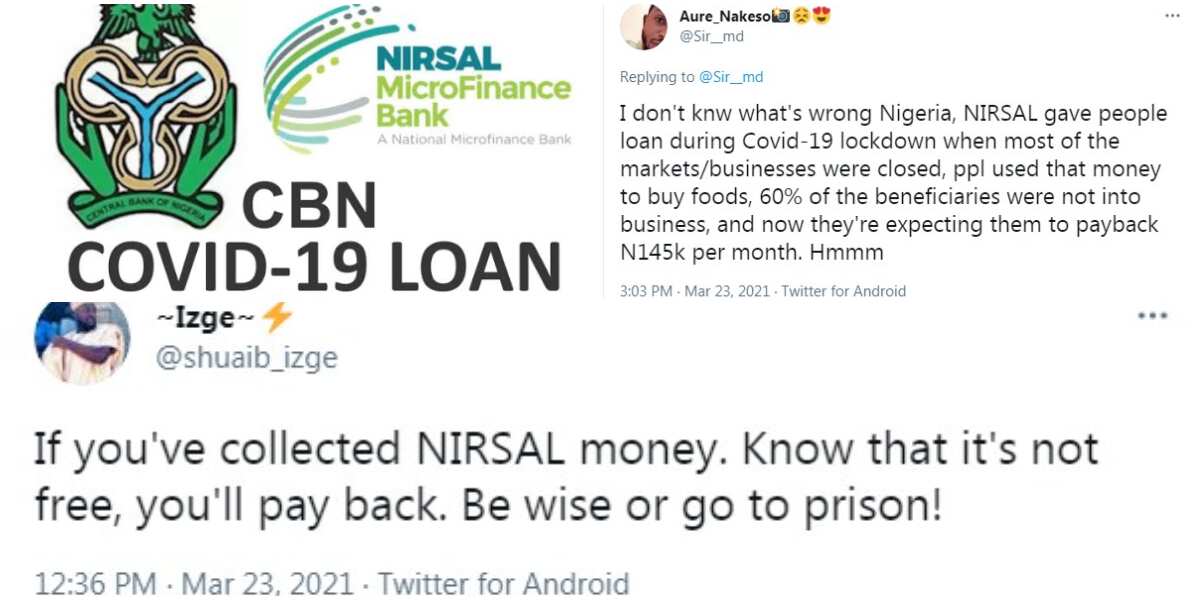Viewport: 1200px width, 600px height.
Task: Click the heart-eyes emoji after Aure_Nakeso
Action: [x=823, y=16]
